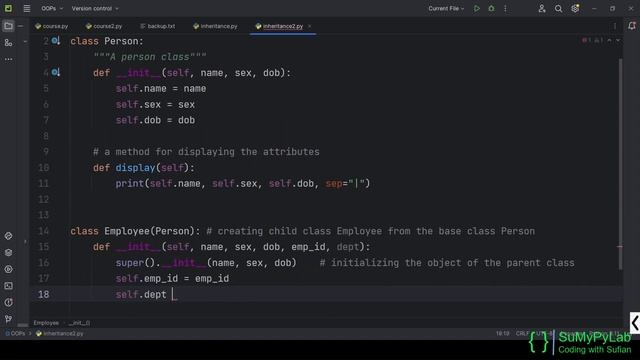Open the Git version control sidebar icon

8,319
